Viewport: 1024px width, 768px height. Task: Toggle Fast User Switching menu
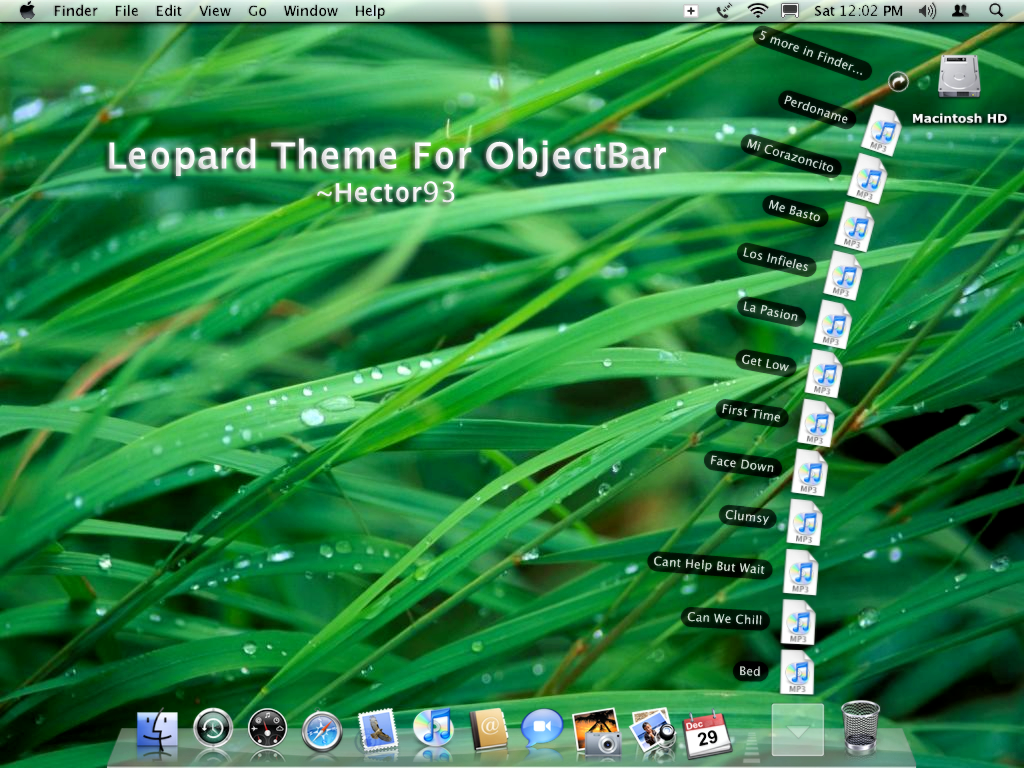tap(960, 11)
